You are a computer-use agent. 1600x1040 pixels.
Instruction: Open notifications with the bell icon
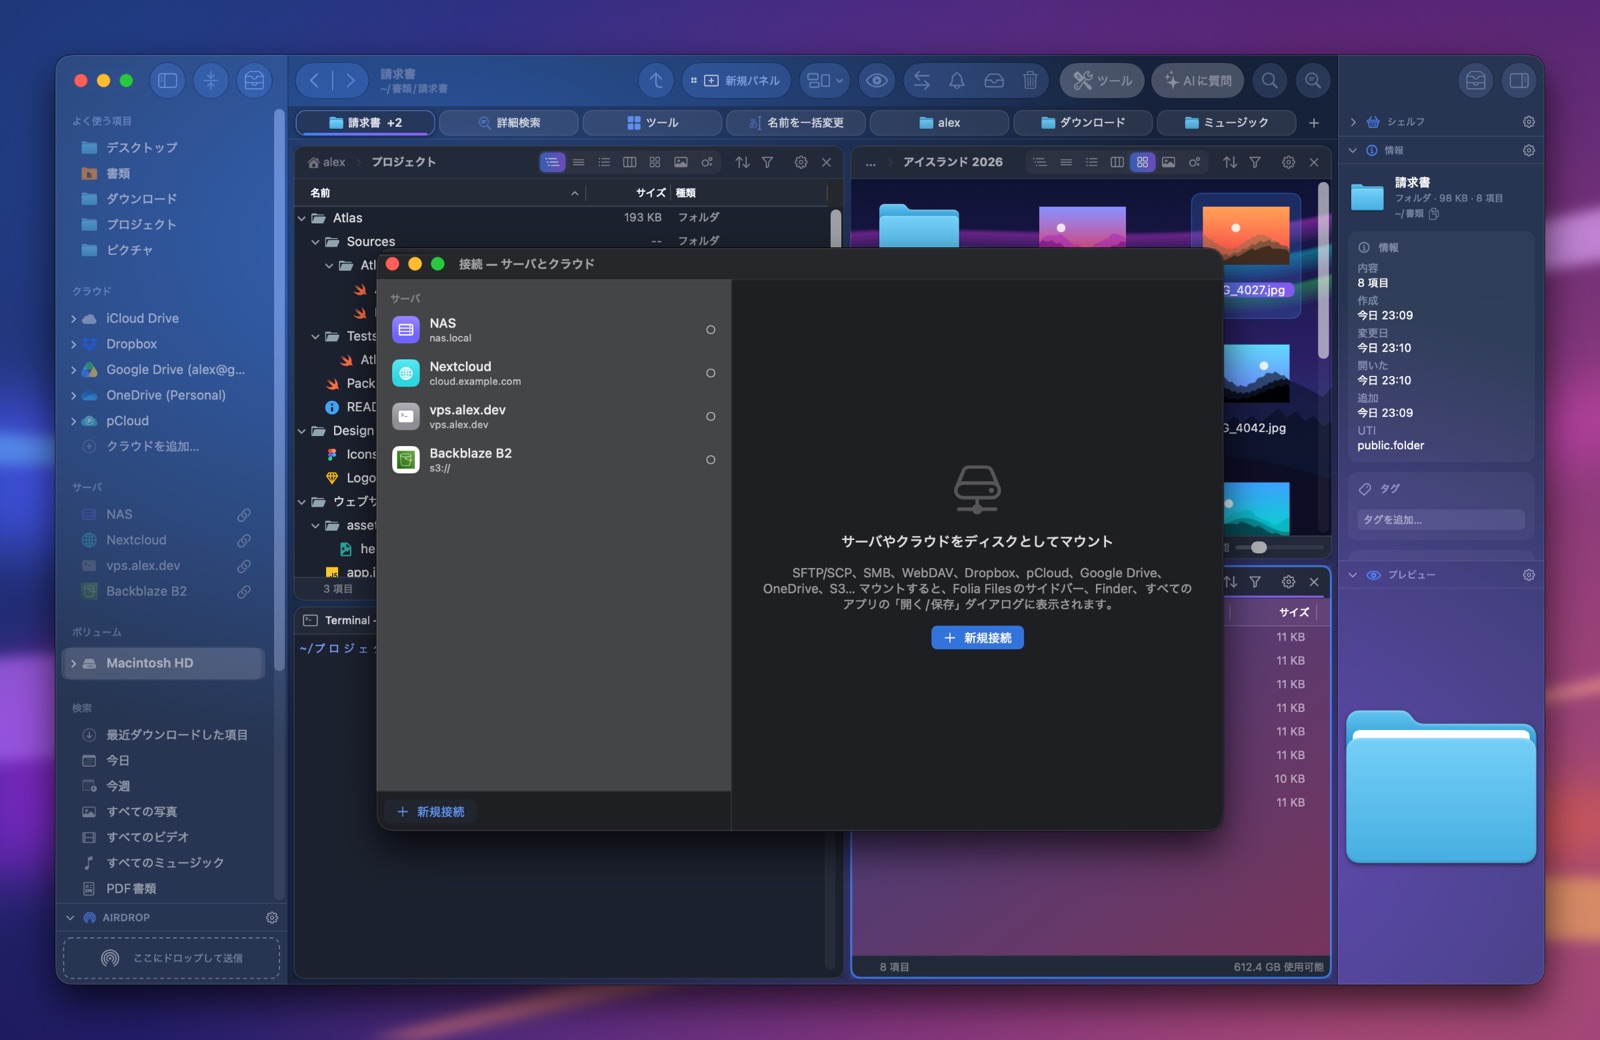point(957,81)
